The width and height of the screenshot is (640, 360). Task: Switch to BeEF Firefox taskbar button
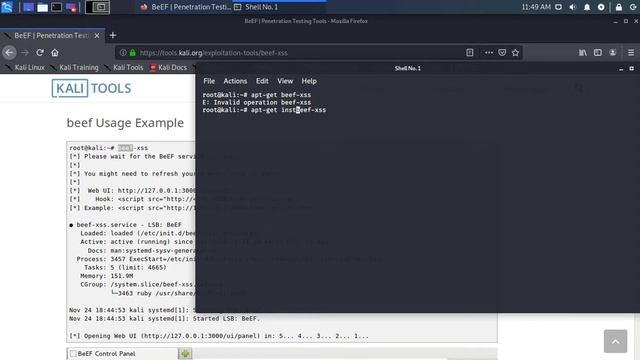(185, 7)
